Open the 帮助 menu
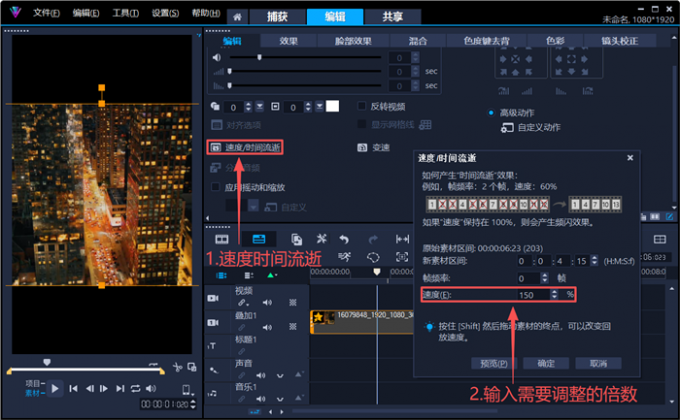Screen dimensions: 680x420 [206, 13]
